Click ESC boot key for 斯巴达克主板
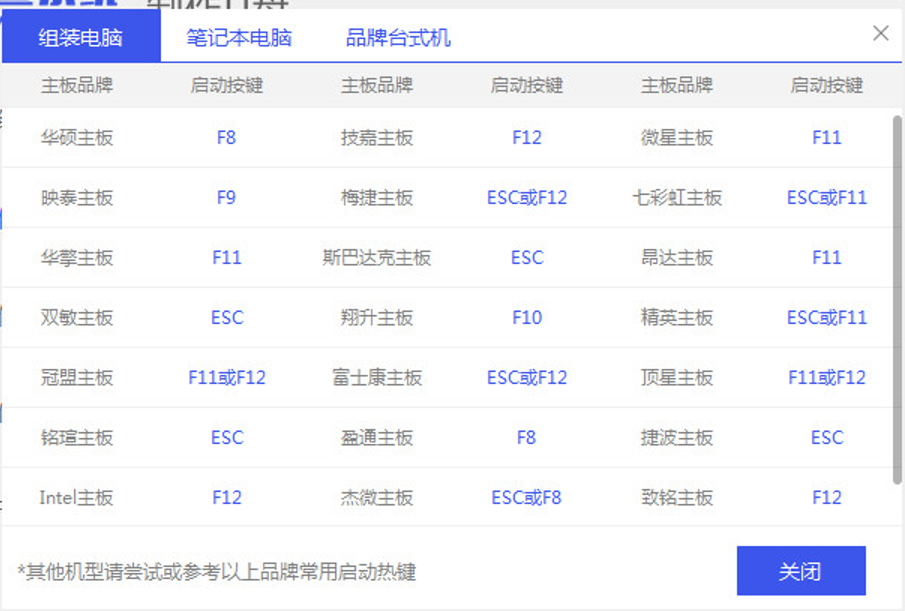 527,257
